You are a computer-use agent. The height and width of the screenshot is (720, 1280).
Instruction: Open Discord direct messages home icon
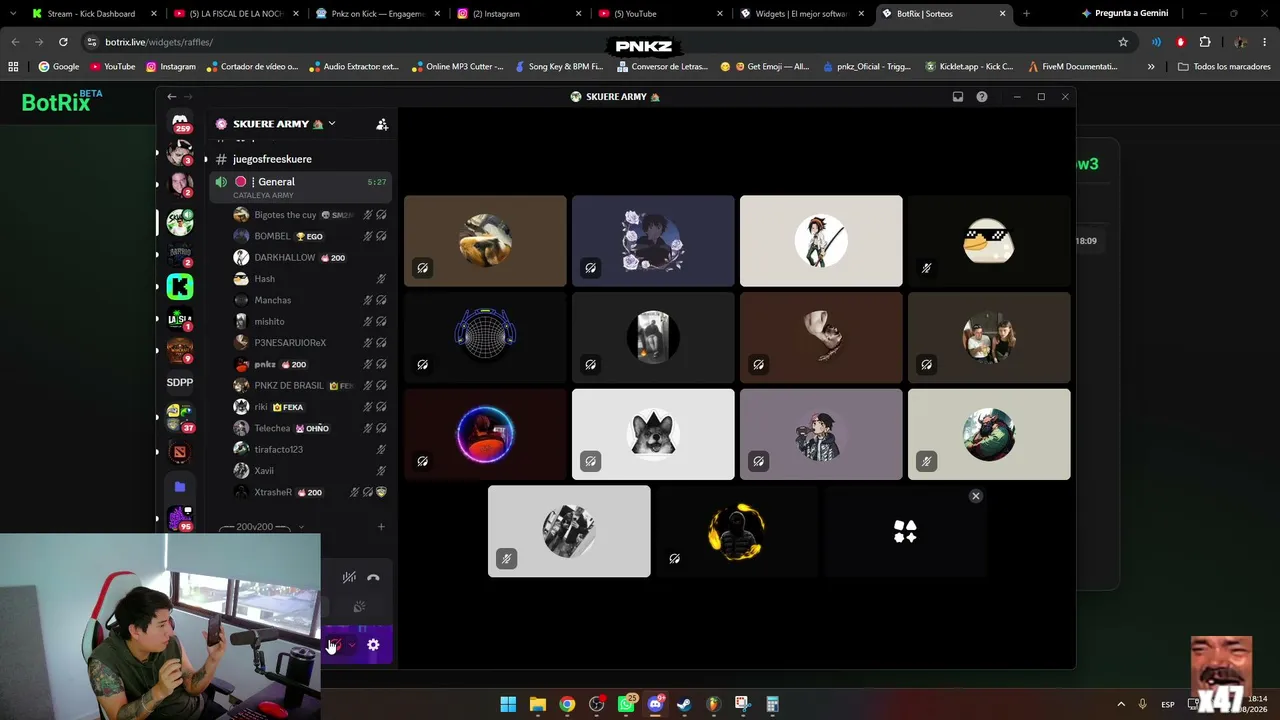click(x=180, y=122)
